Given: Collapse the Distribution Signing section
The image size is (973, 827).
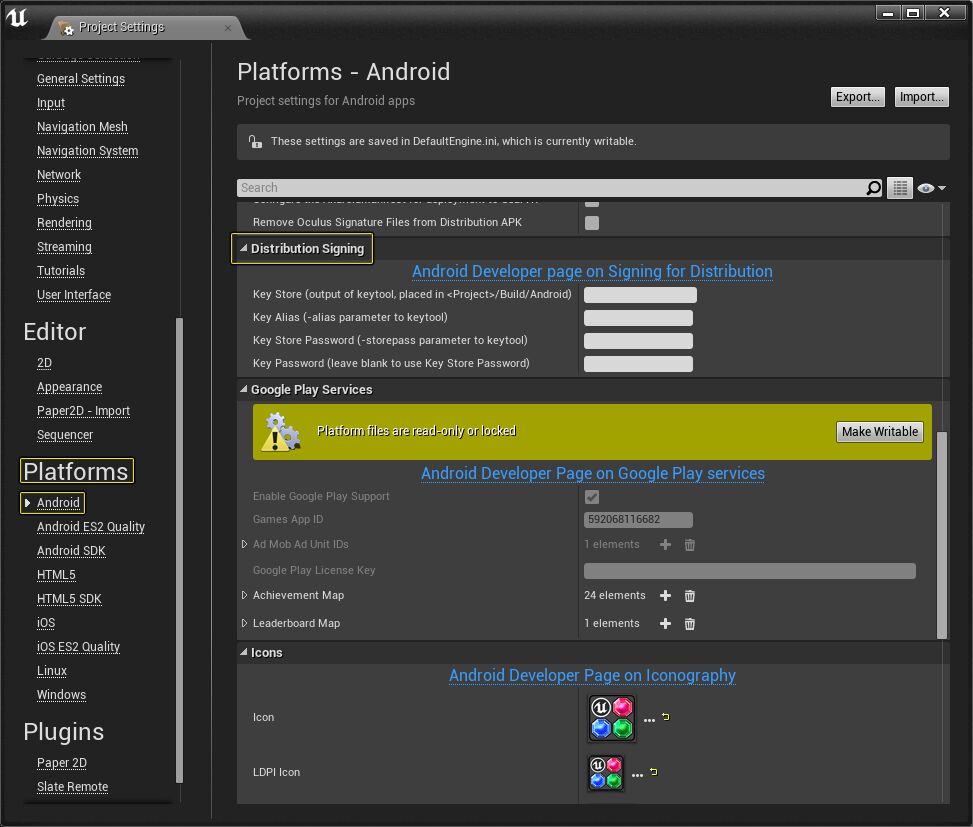Looking at the screenshot, I should tap(243, 249).
